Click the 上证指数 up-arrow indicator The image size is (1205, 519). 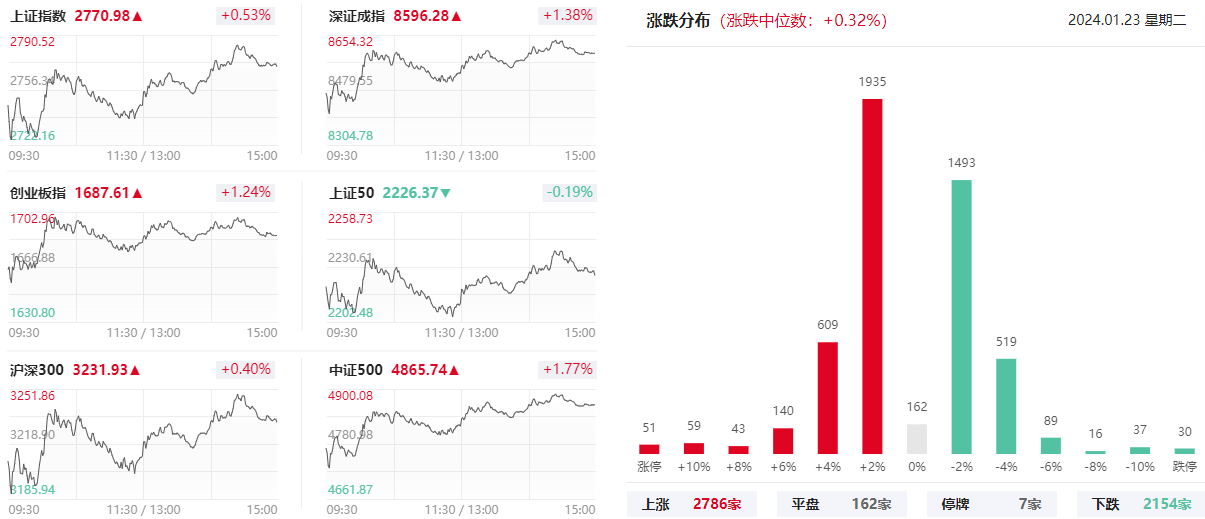[138, 16]
